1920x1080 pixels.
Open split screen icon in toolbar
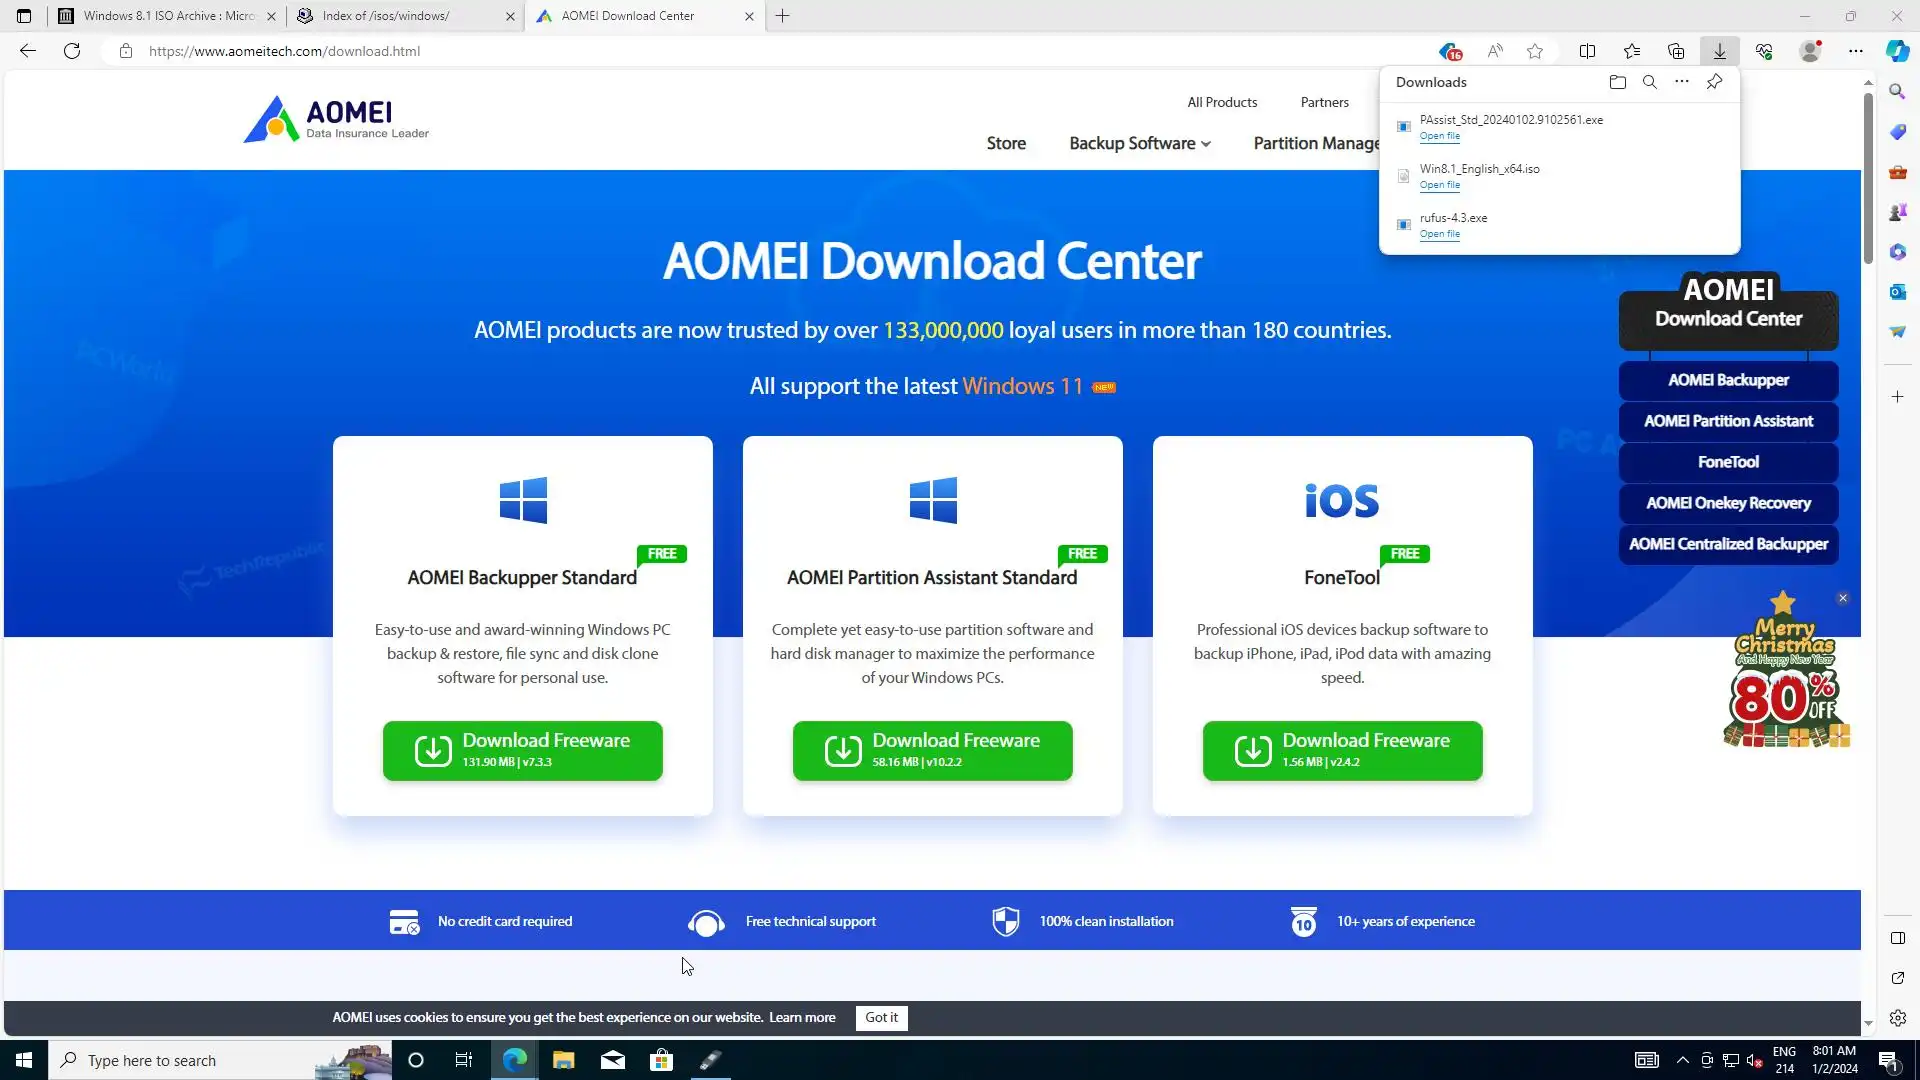pyautogui.click(x=1587, y=51)
